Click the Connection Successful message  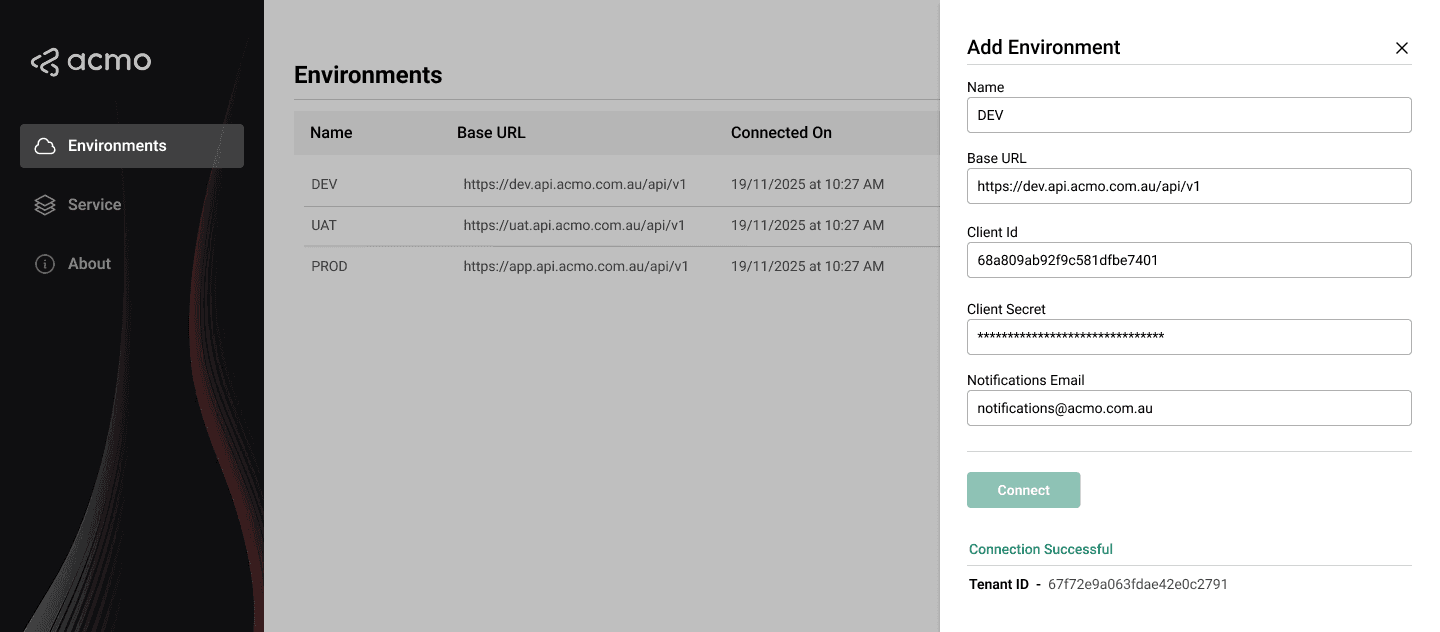click(1040, 549)
